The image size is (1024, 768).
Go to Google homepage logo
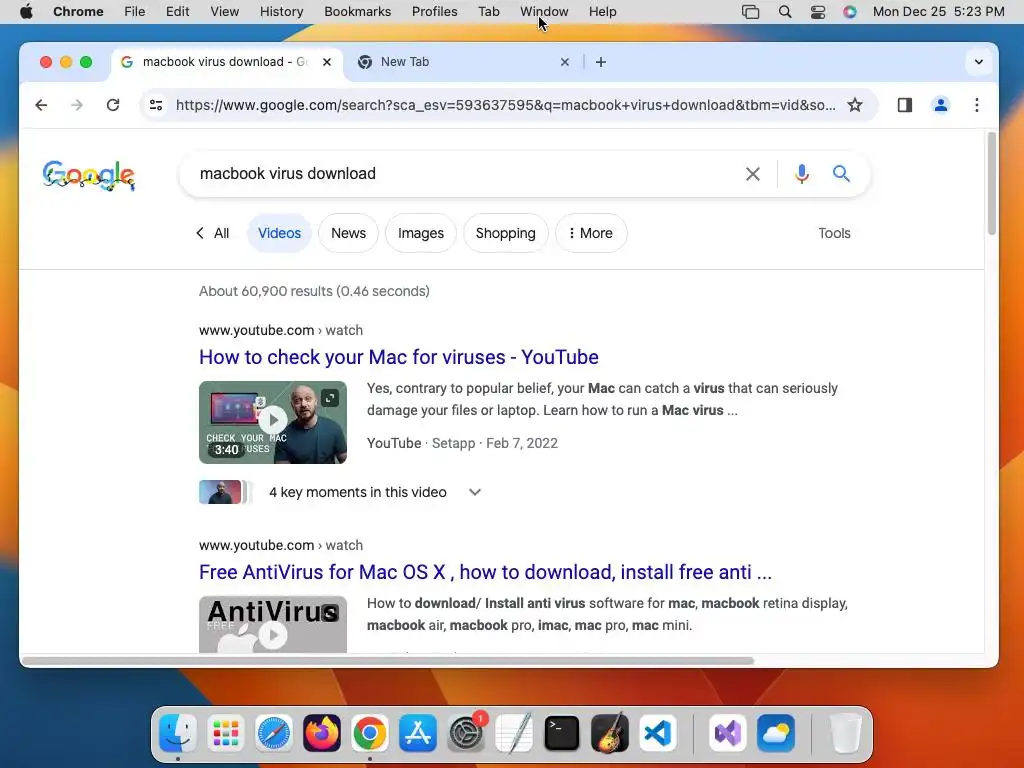tap(89, 175)
